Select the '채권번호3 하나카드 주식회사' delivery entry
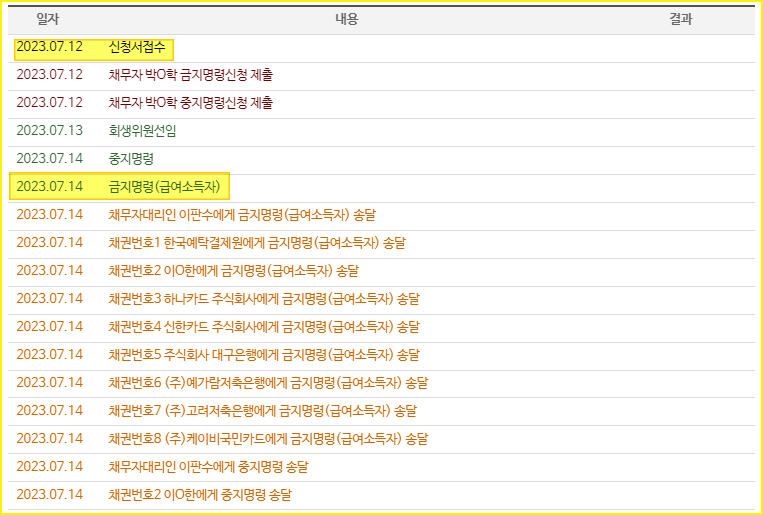 point(264,299)
